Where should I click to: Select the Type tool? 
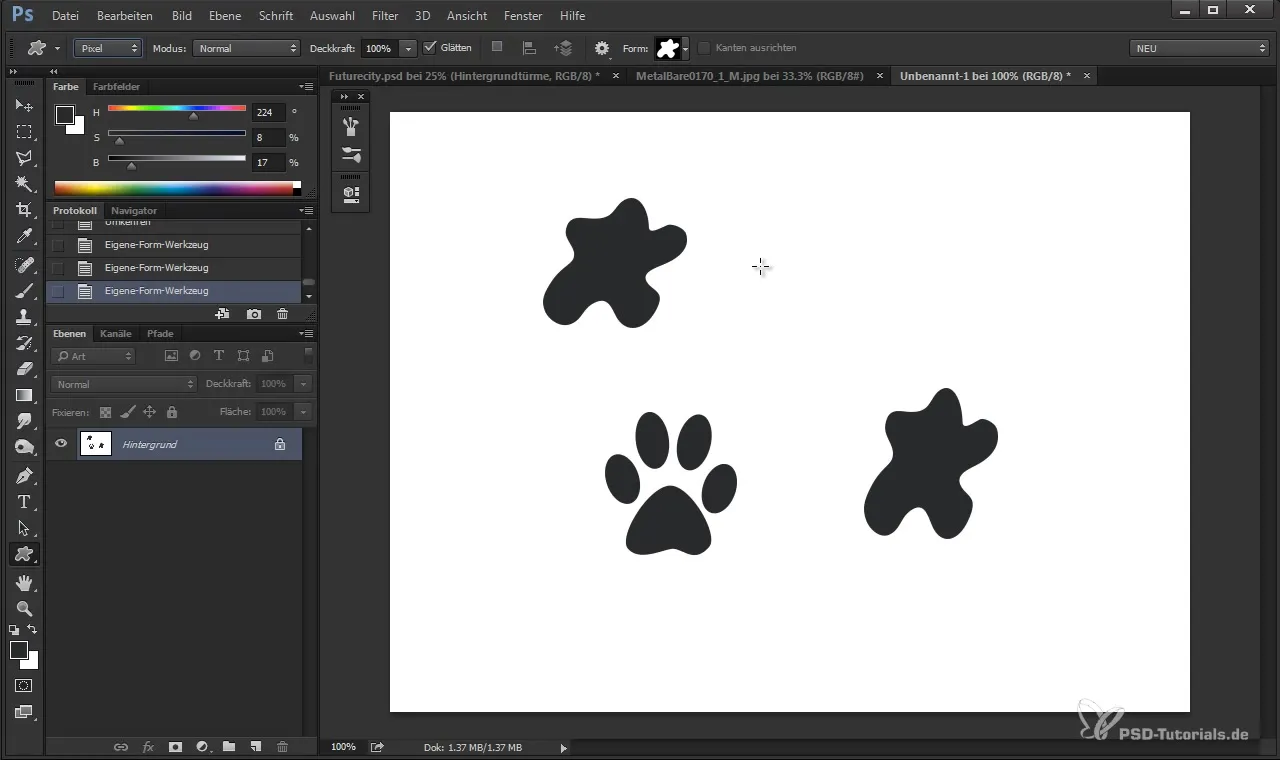(x=24, y=502)
